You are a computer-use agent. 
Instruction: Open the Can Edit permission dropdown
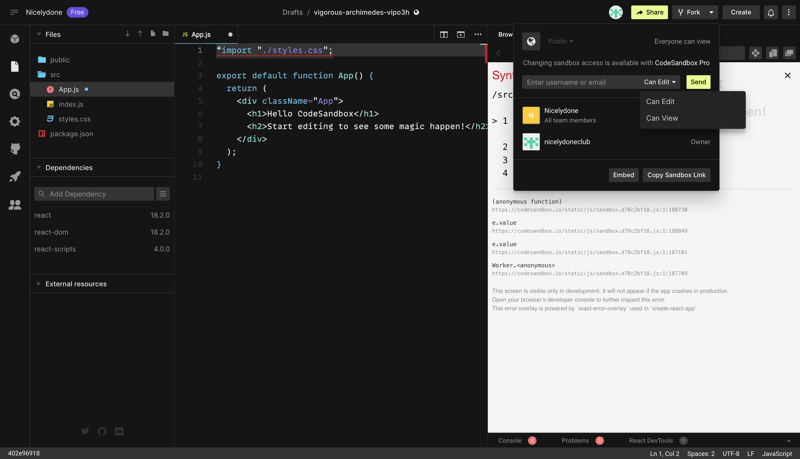(x=660, y=82)
